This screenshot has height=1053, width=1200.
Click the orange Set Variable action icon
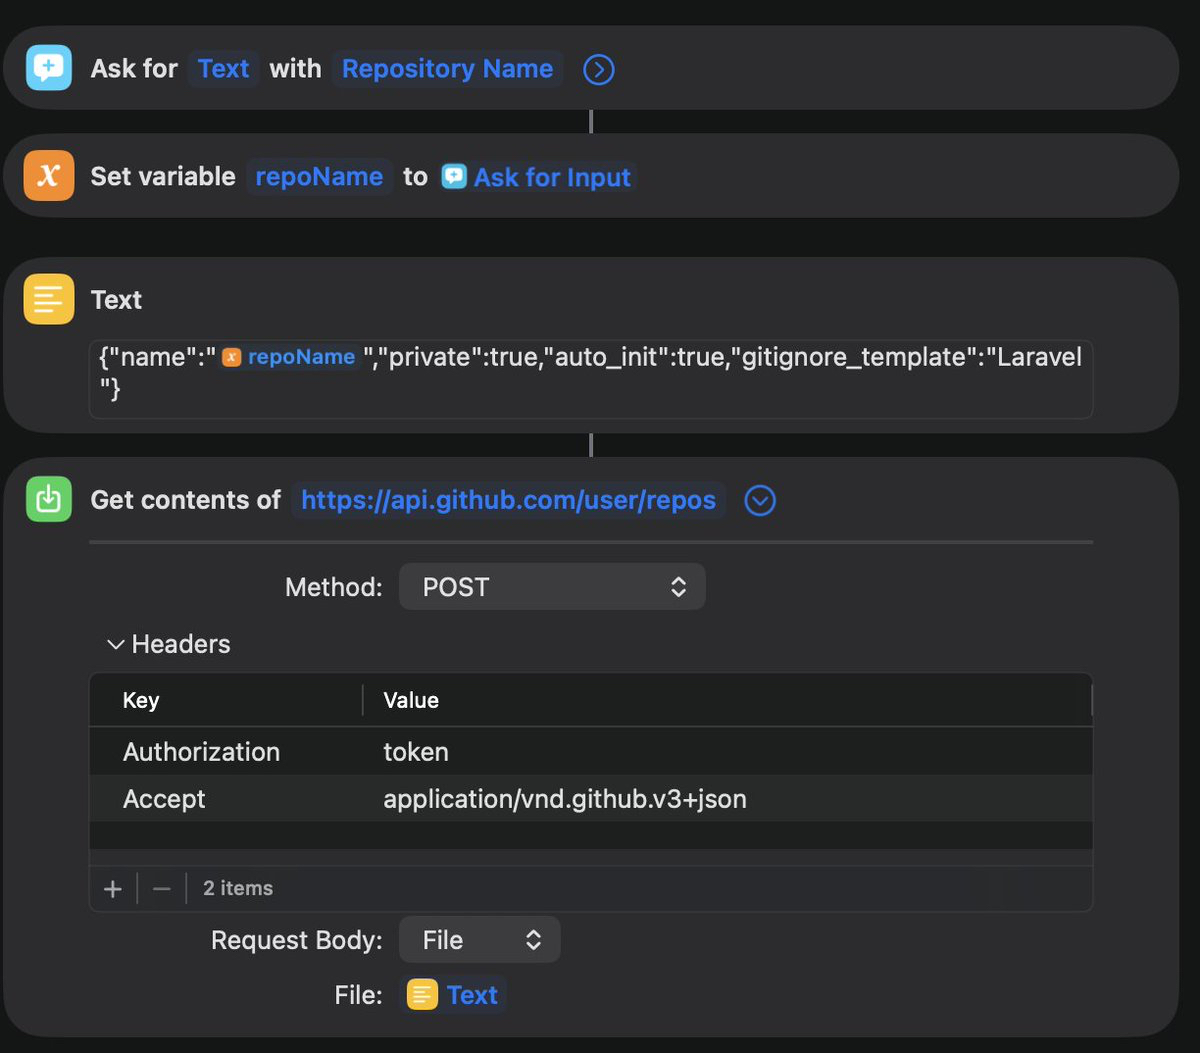coord(48,176)
